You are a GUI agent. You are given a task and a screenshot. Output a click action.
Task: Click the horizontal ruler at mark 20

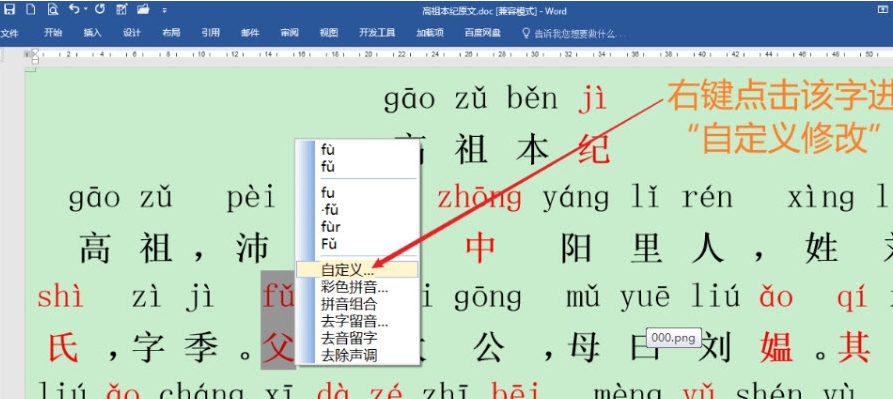(368, 55)
